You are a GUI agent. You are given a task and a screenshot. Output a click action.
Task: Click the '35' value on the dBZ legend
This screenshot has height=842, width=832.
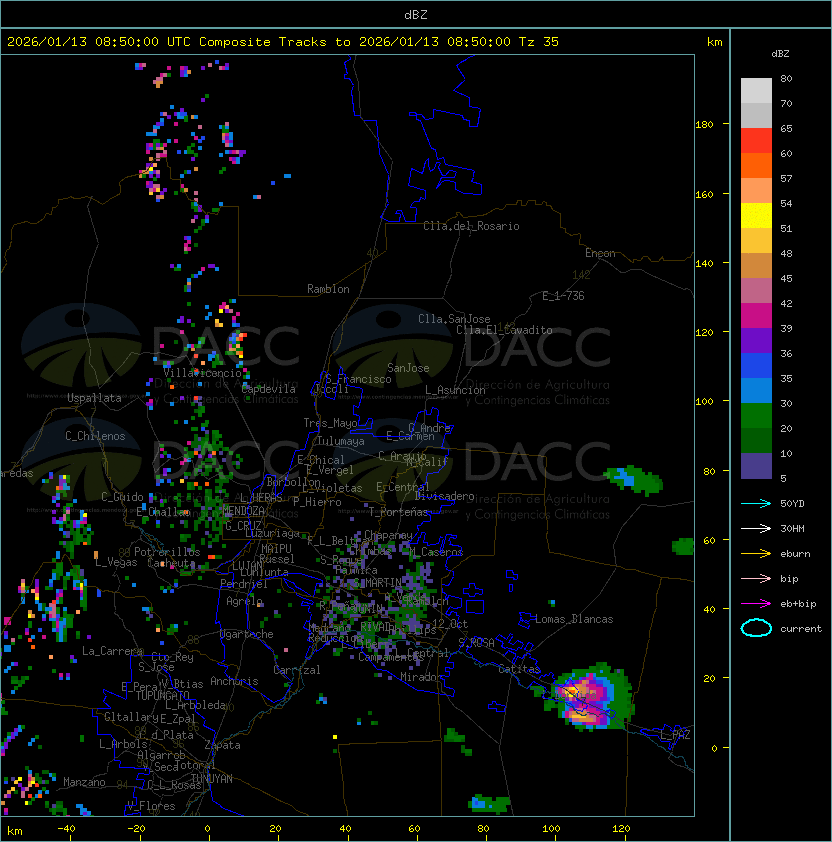coord(786,379)
